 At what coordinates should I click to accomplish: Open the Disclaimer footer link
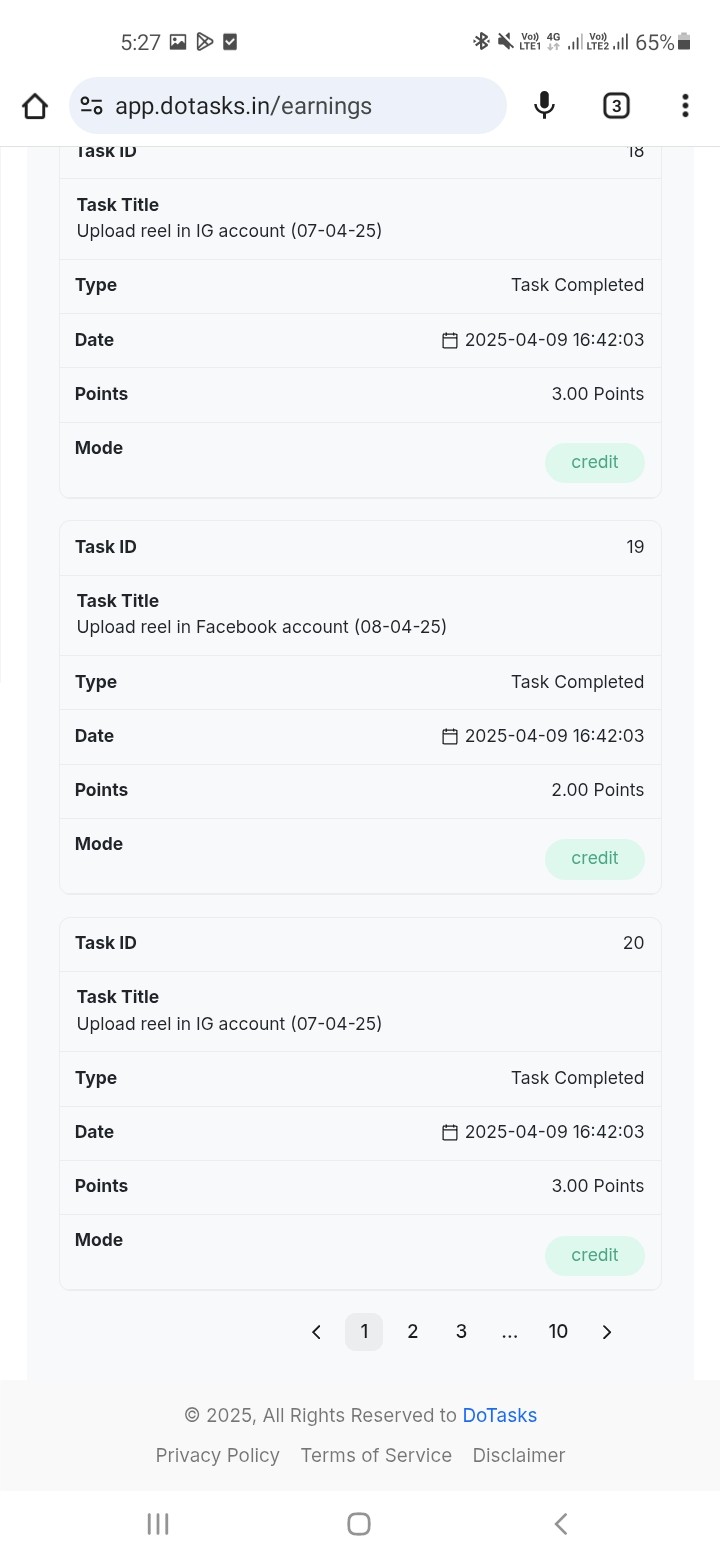[519, 1456]
